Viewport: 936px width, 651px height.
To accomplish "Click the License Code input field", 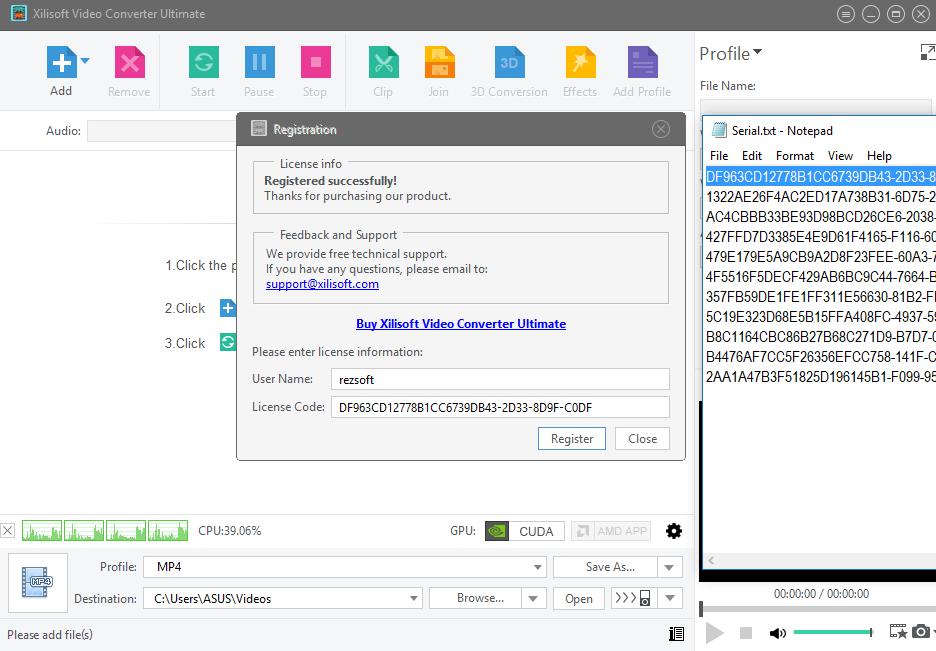I will click(500, 407).
